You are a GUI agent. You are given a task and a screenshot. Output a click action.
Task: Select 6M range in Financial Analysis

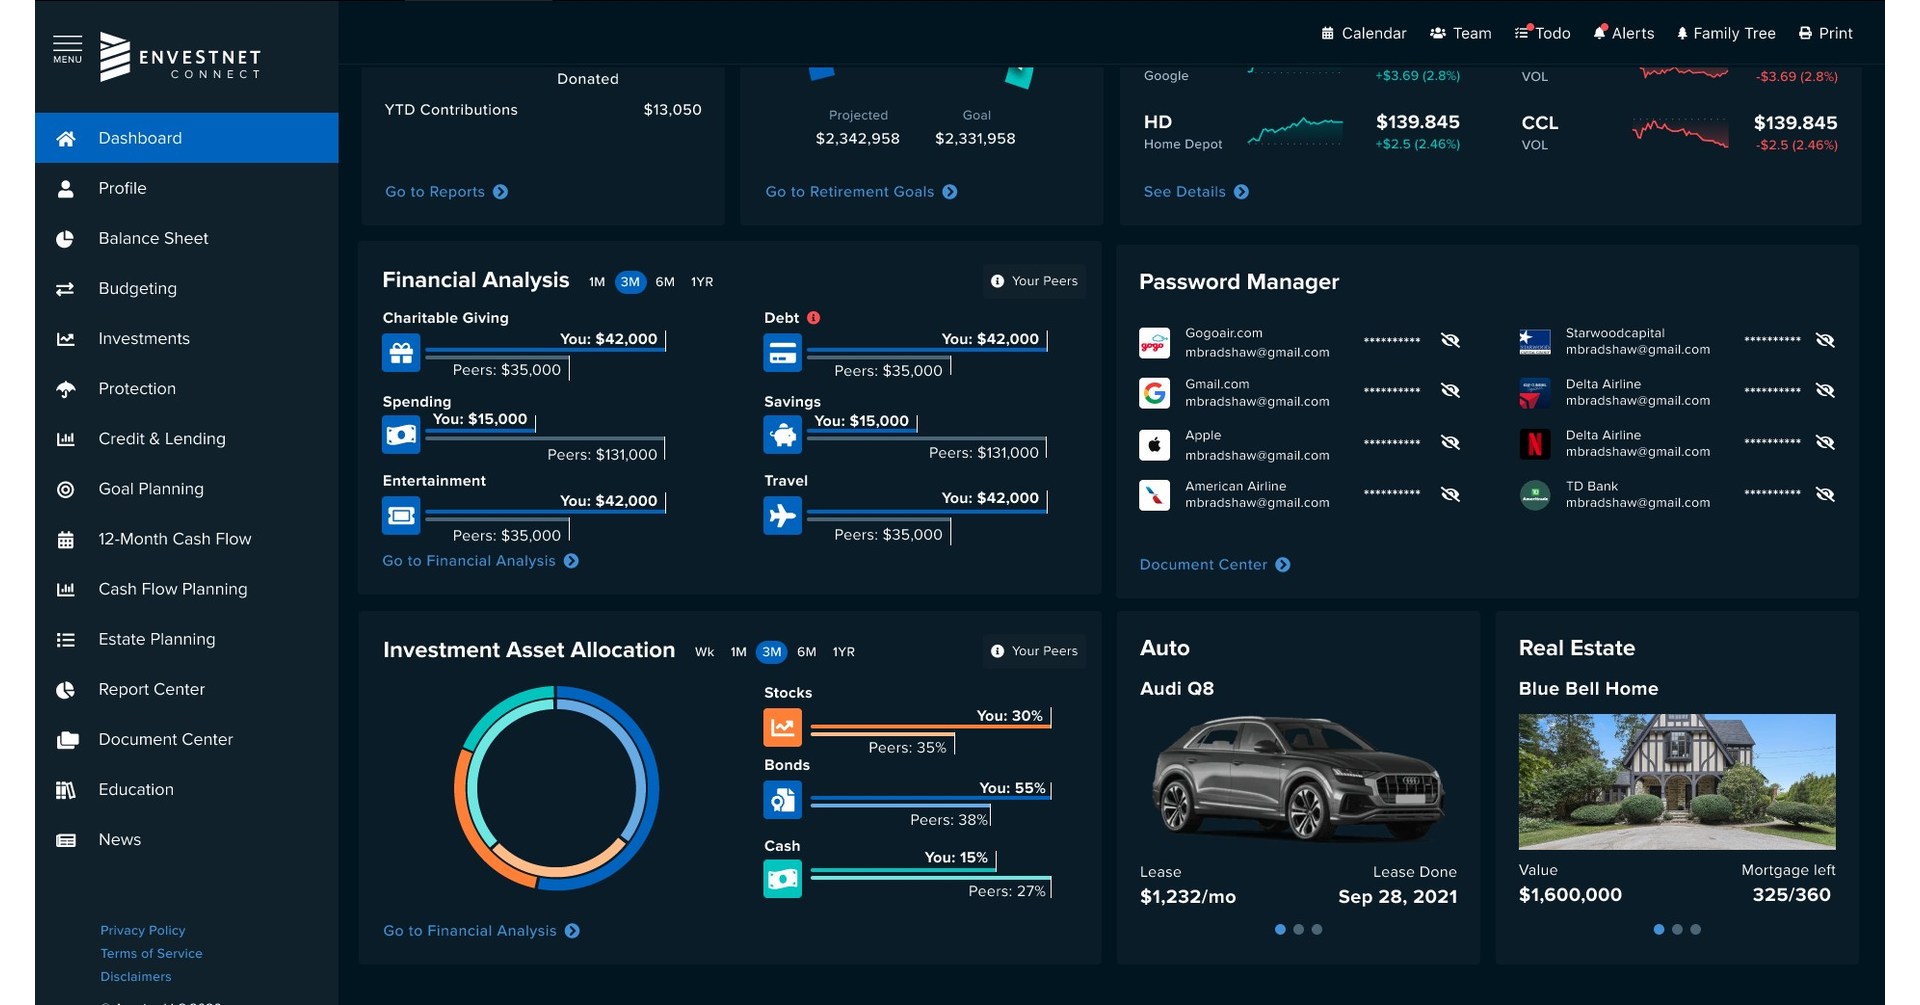click(665, 282)
